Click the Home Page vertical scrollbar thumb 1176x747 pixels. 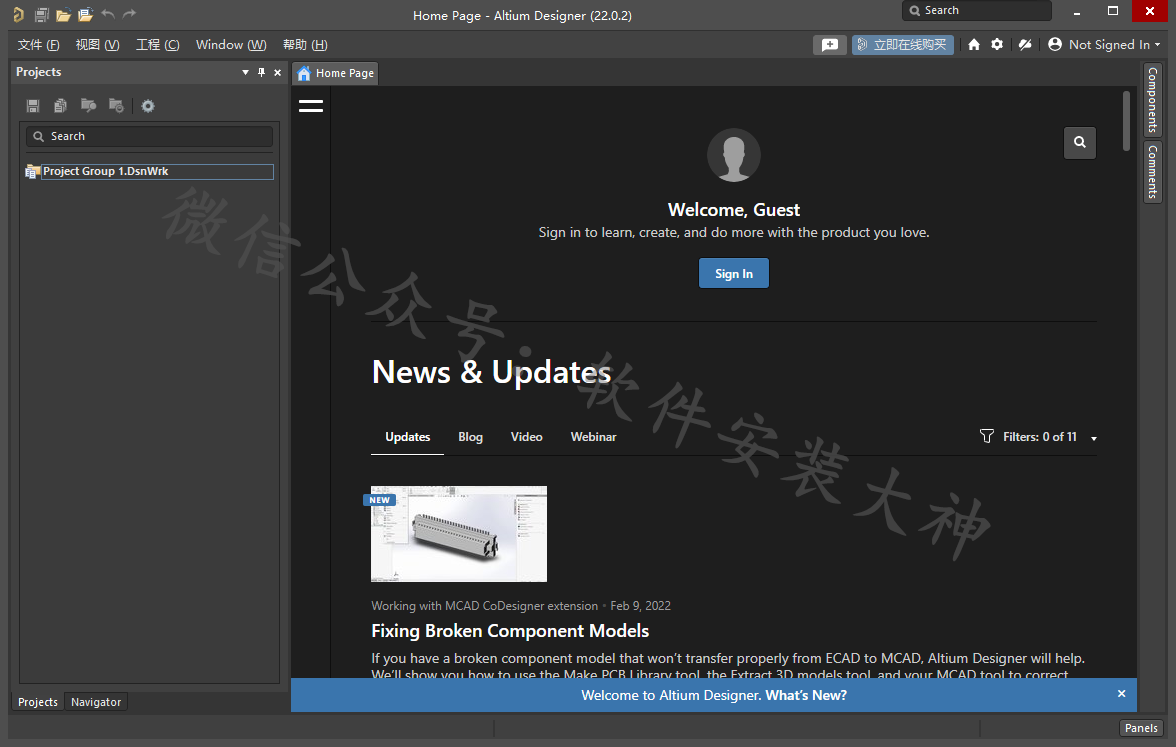1126,120
